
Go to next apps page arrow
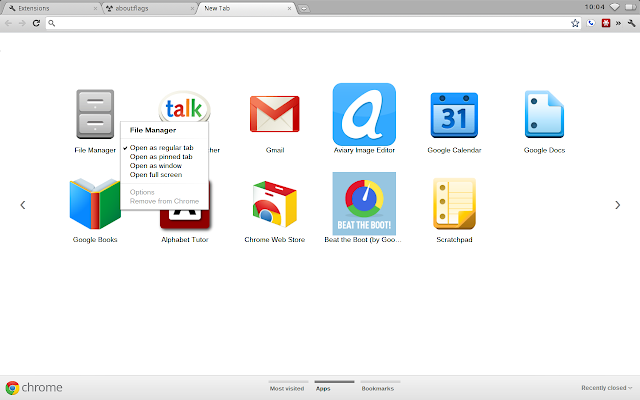coord(618,205)
